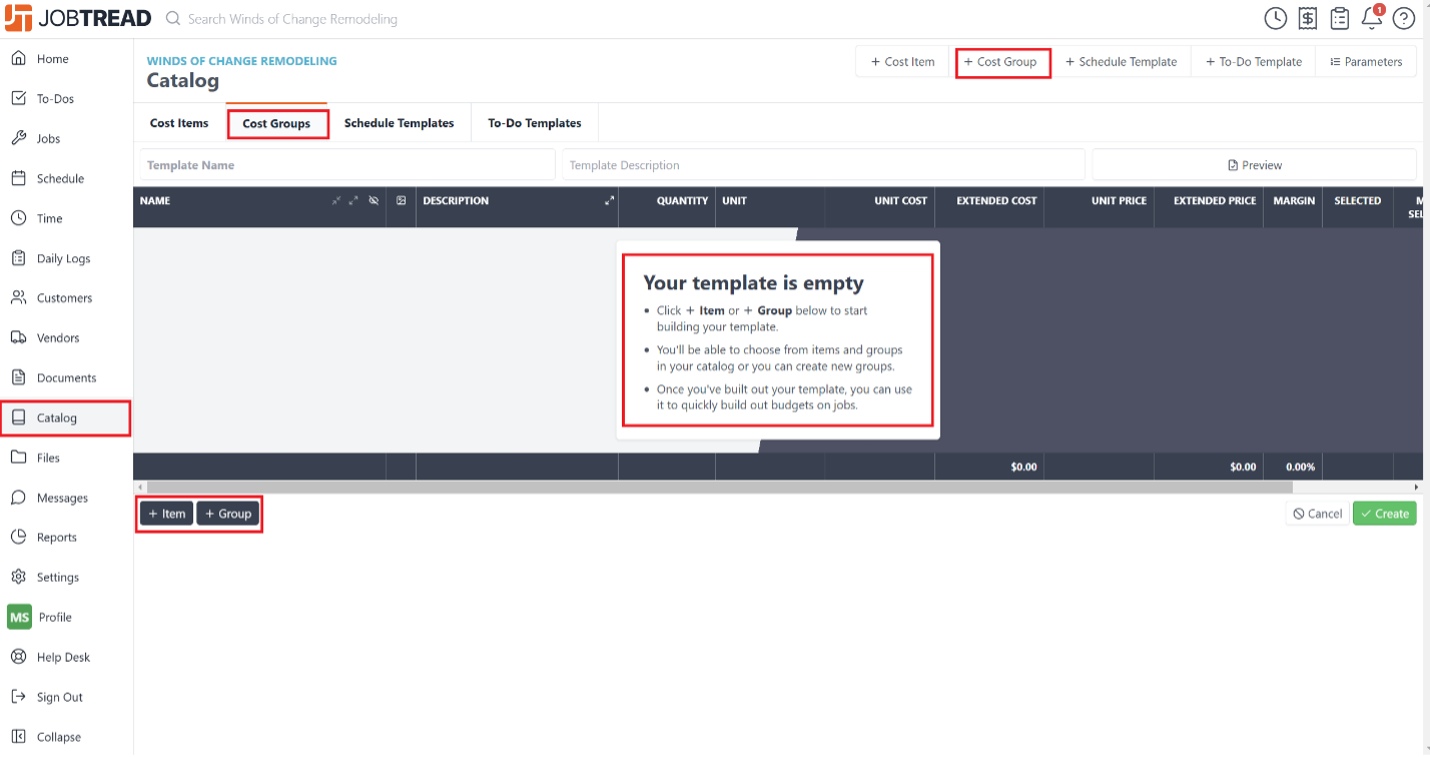Click the Preview button
The image size is (1430, 757).
click(1254, 165)
